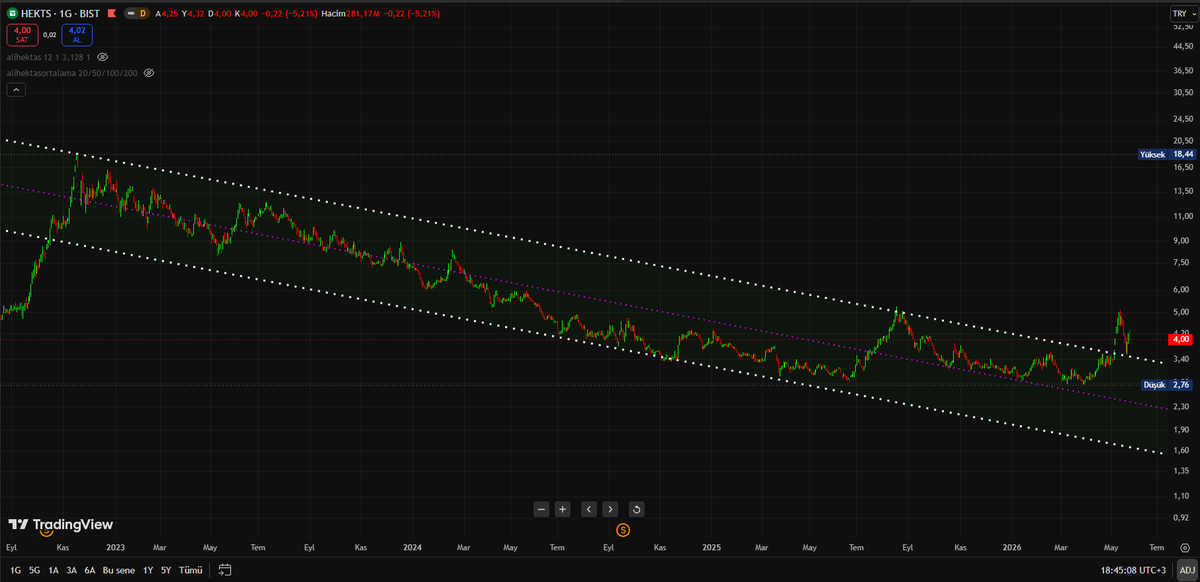Select the 5Y time range
Viewport: 1200px width, 582px height.
166,570
